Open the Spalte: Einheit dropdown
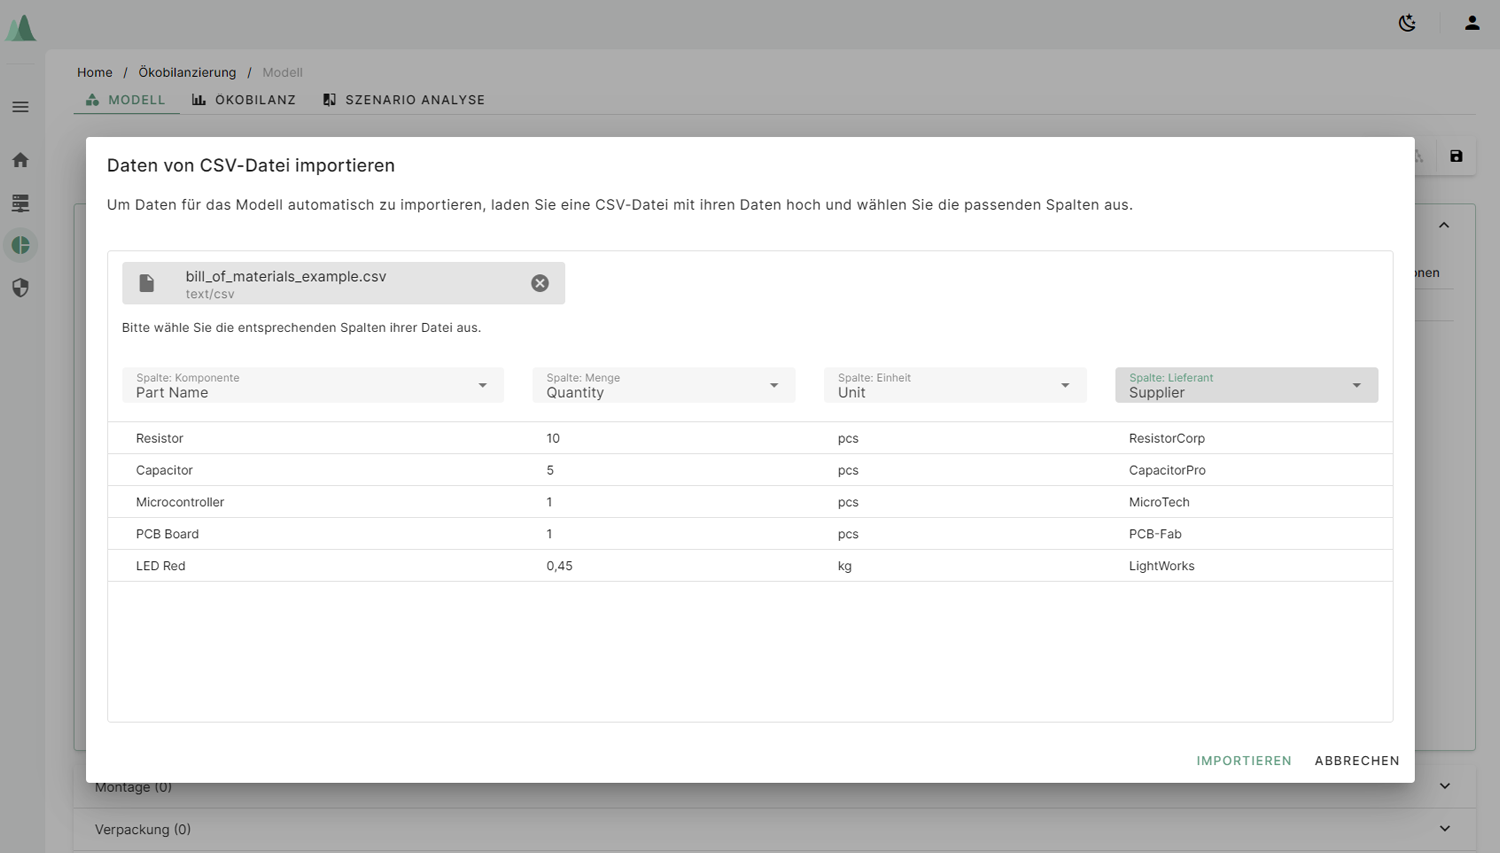1500x853 pixels. tap(954, 385)
